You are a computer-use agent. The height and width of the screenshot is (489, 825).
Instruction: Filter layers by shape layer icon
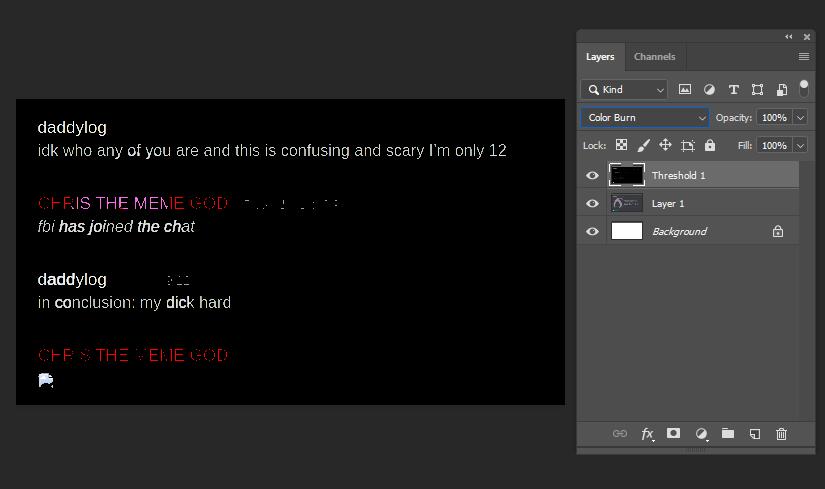(x=757, y=89)
